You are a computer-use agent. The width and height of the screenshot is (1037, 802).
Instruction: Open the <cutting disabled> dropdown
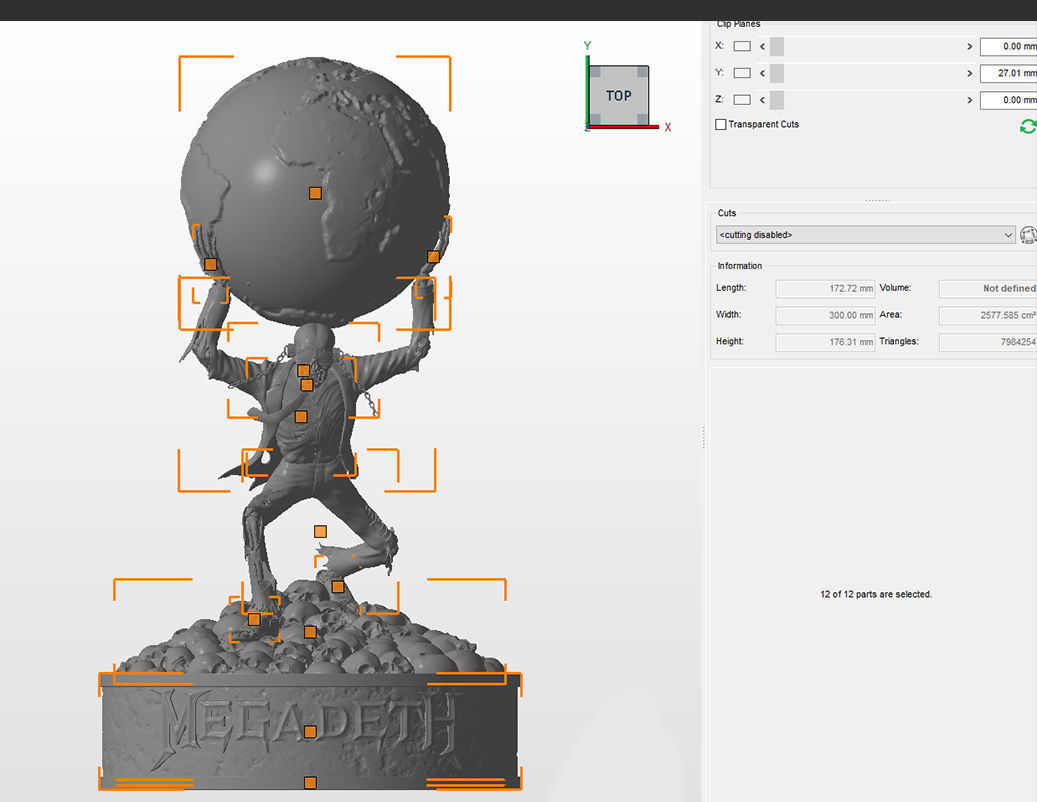coord(864,234)
